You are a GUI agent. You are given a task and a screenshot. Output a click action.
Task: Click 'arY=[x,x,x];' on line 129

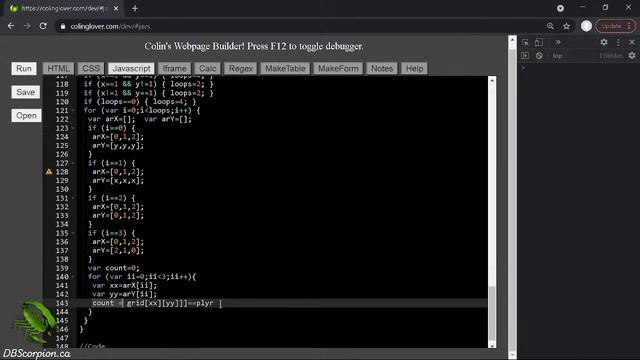coord(118,181)
